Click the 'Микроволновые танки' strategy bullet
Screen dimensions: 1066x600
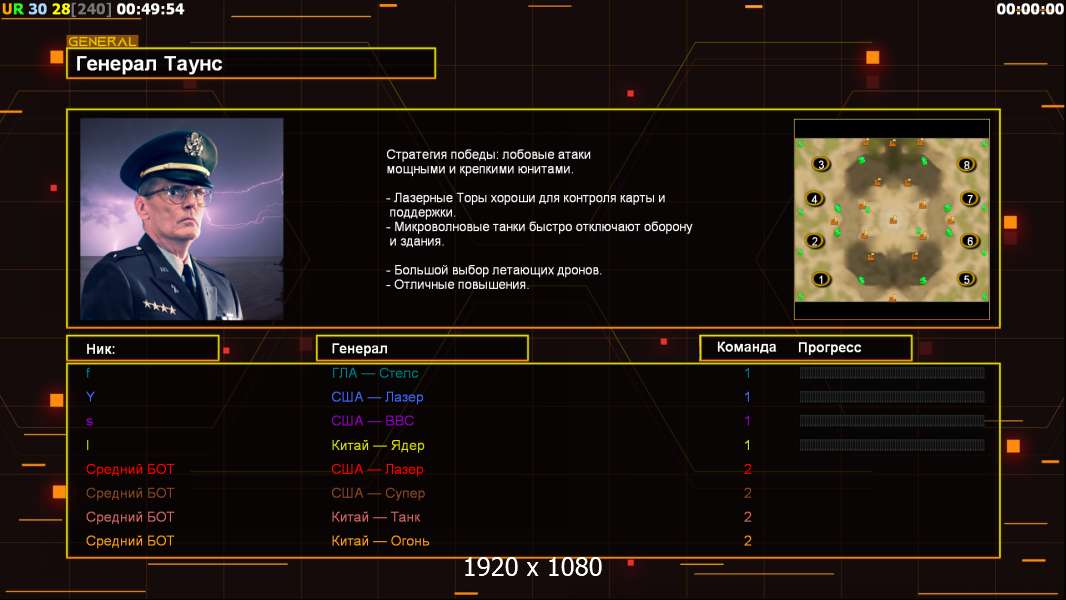[539, 234]
